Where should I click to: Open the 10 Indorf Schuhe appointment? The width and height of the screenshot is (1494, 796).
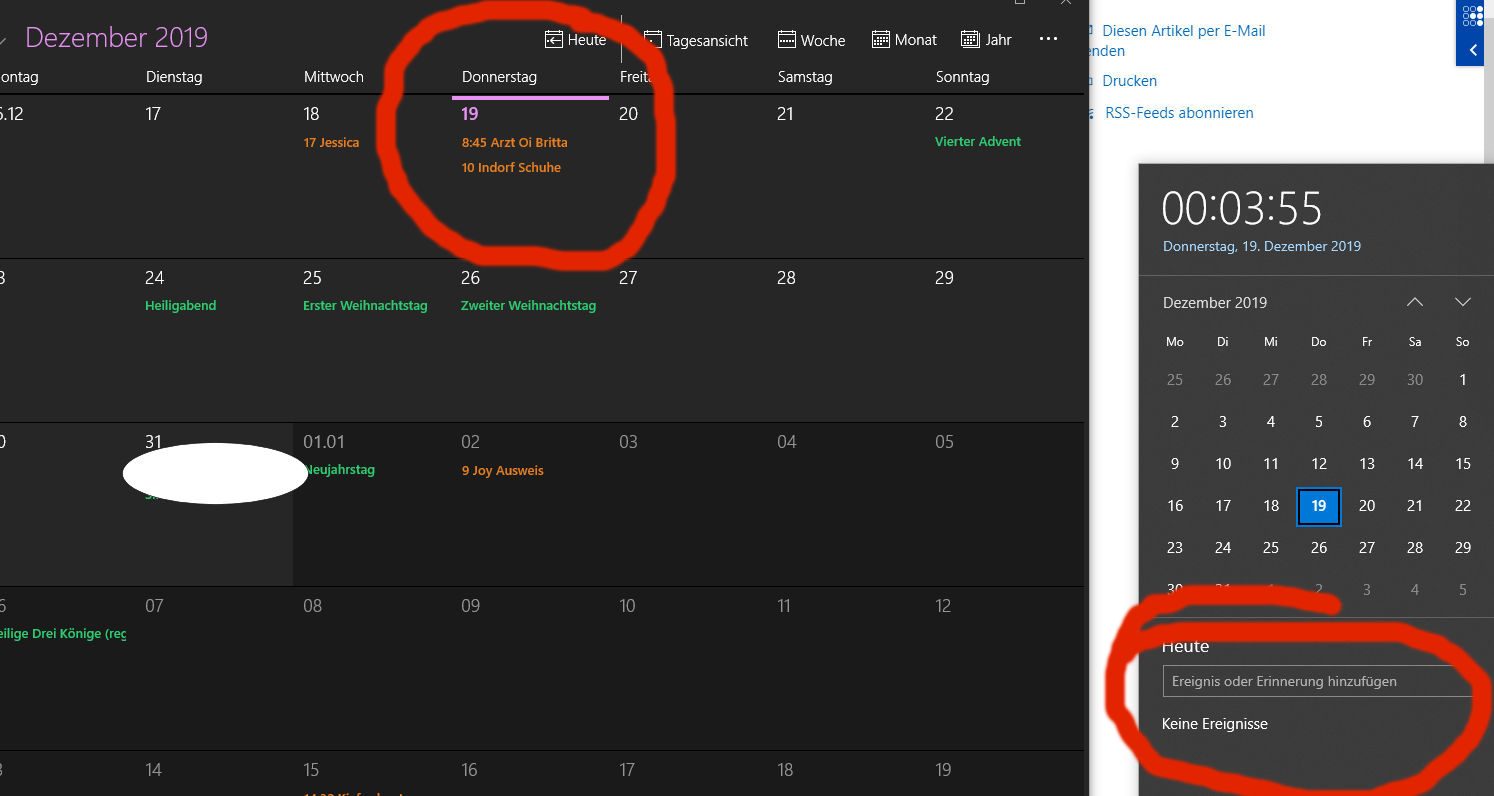pos(511,167)
